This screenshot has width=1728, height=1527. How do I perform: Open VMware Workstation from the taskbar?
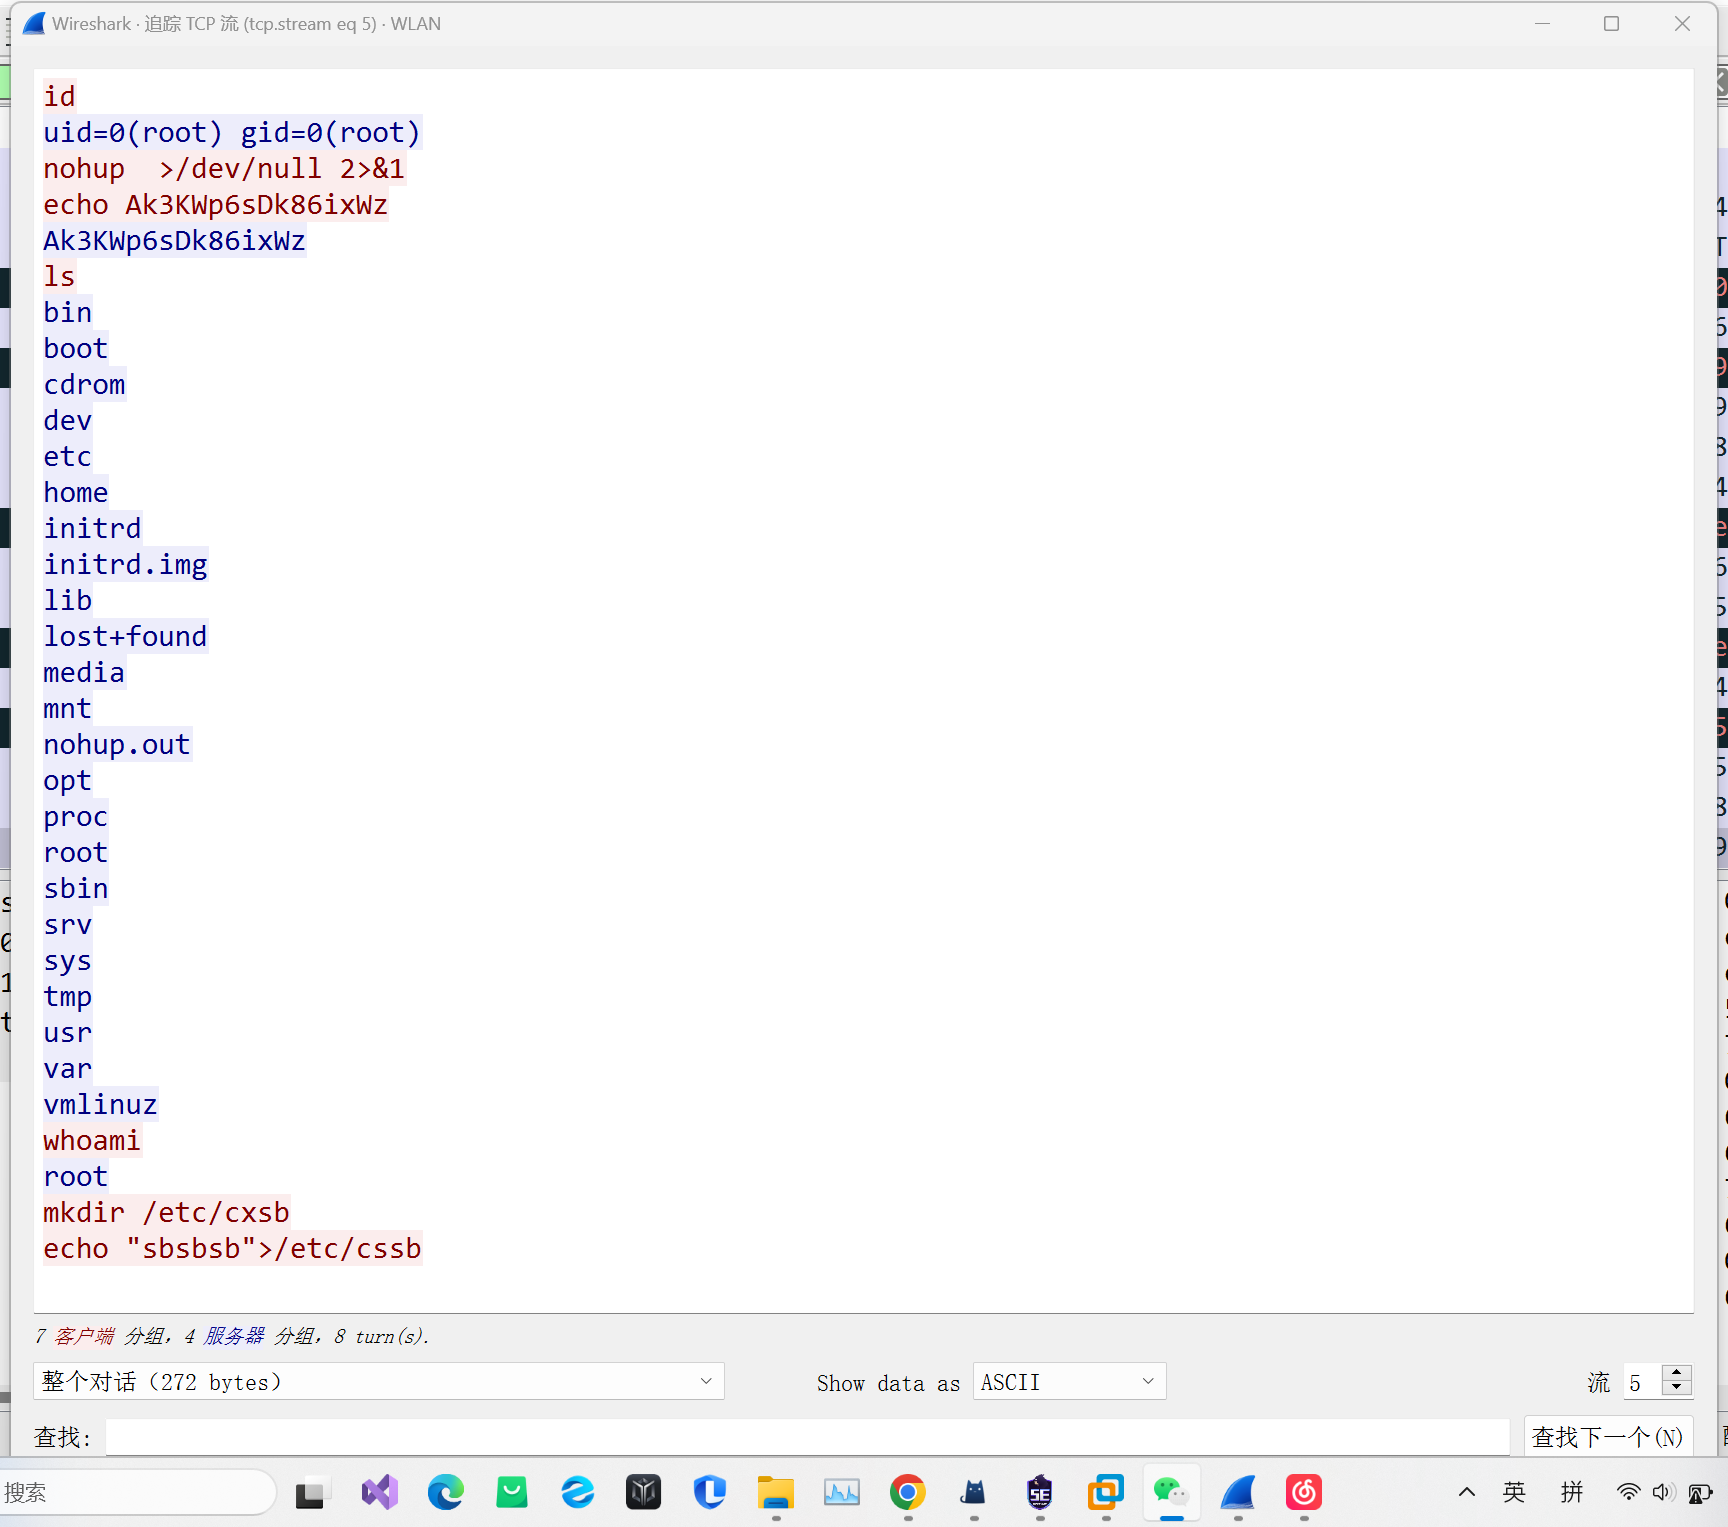[x=1106, y=1493]
